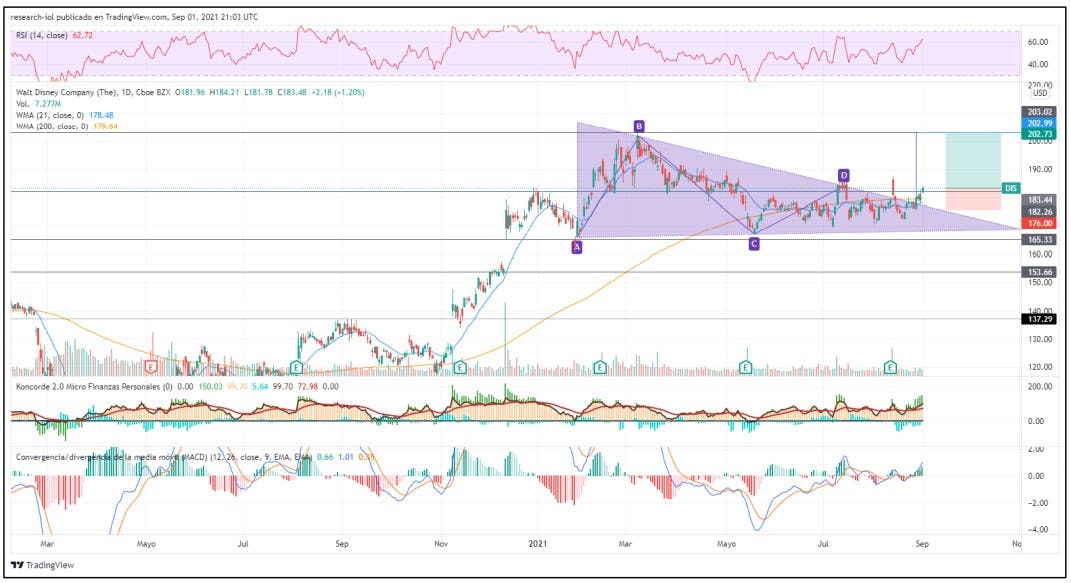Select the pattern point label C

pos(754,244)
